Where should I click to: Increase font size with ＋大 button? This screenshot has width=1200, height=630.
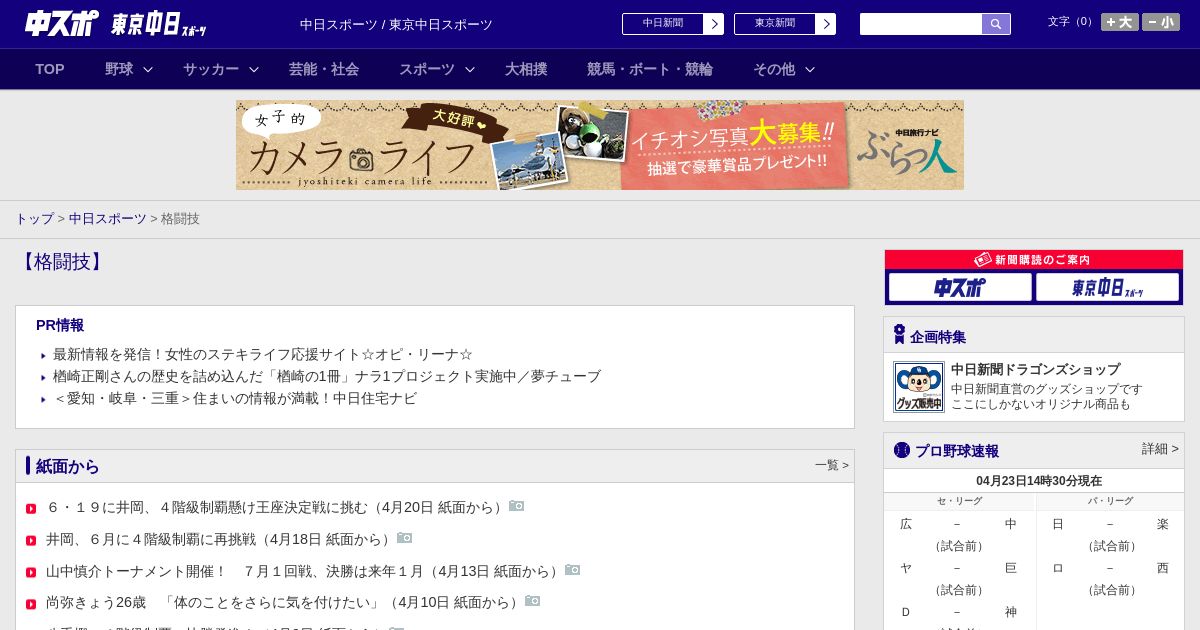pos(1119,22)
